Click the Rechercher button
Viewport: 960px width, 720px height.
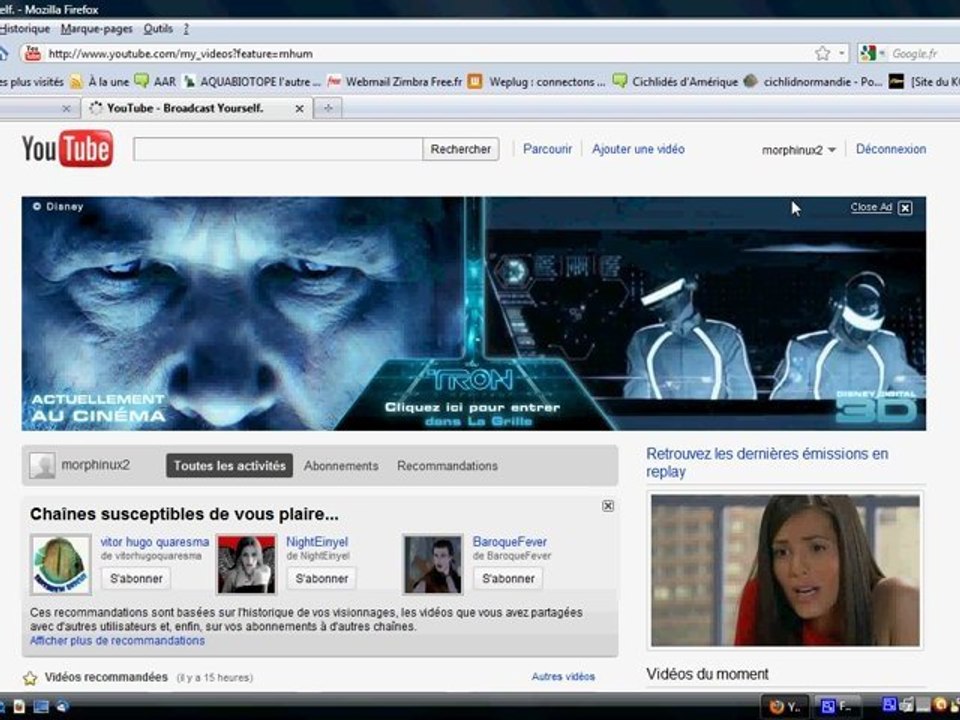[460, 149]
